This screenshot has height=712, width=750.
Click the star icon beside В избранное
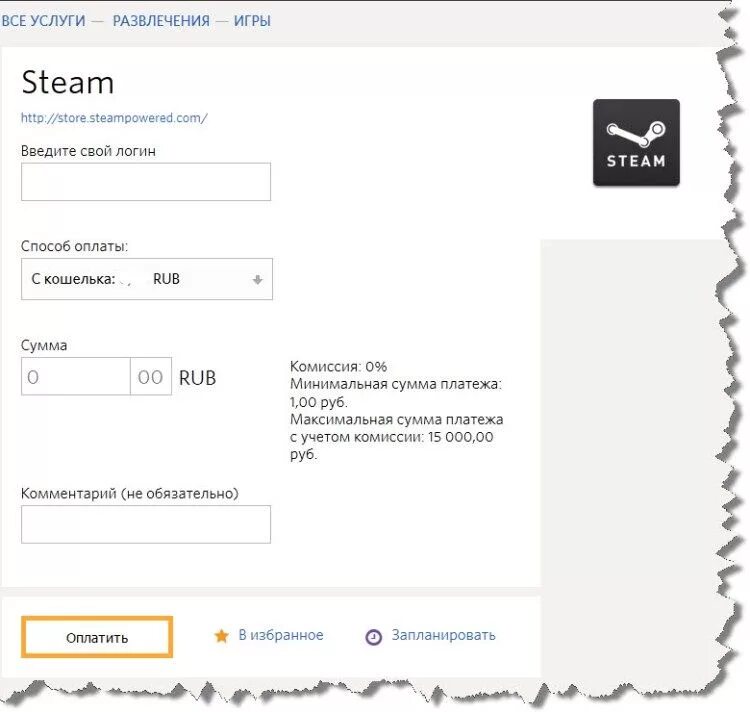point(221,636)
